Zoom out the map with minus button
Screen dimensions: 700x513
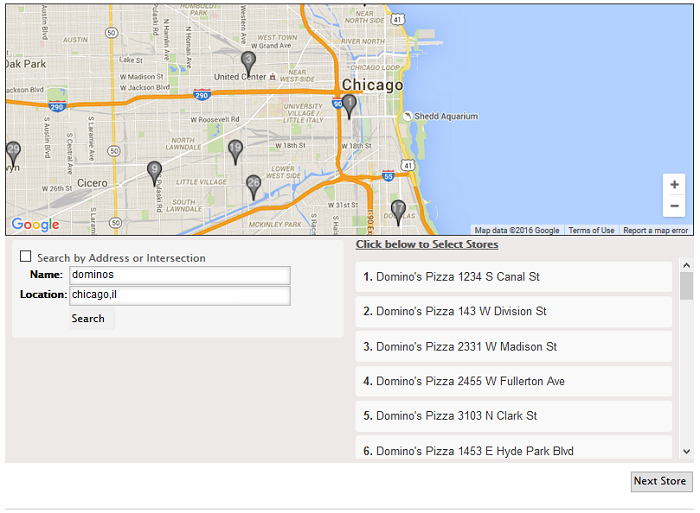coord(674,206)
